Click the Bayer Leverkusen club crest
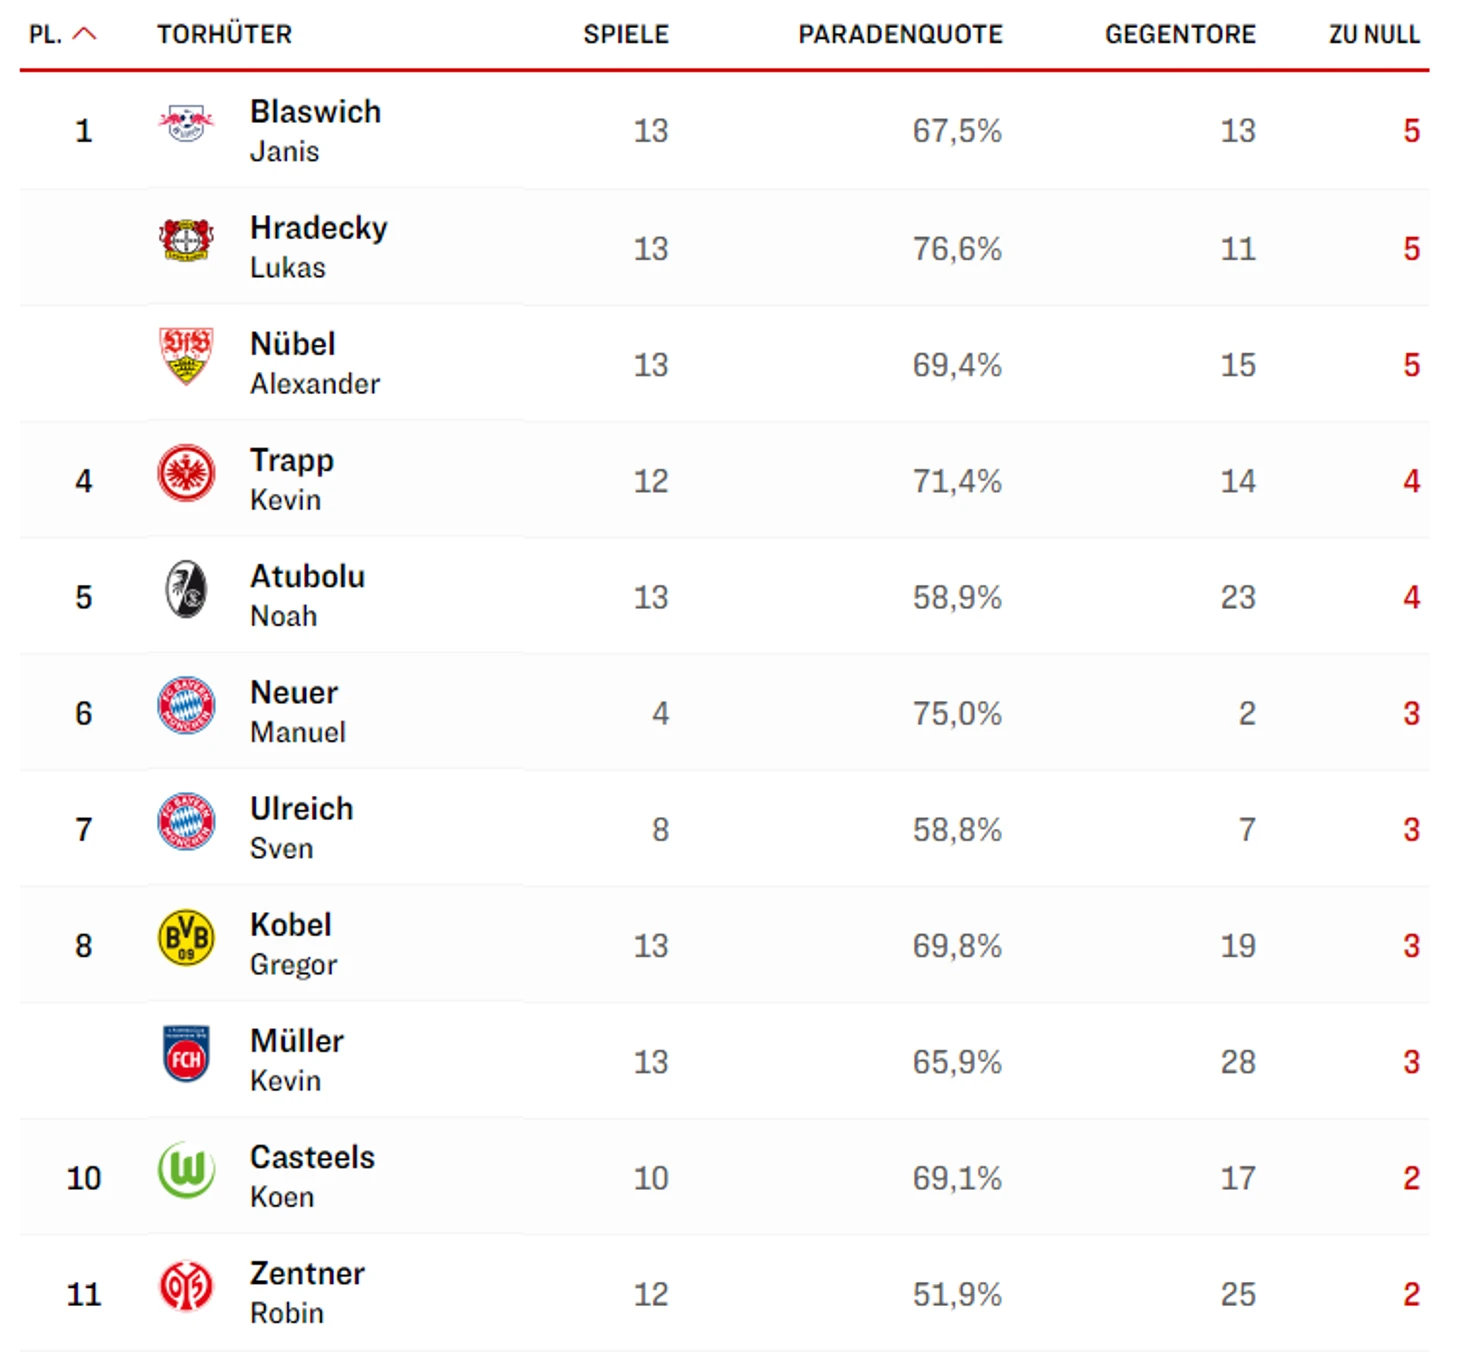 [x=186, y=240]
